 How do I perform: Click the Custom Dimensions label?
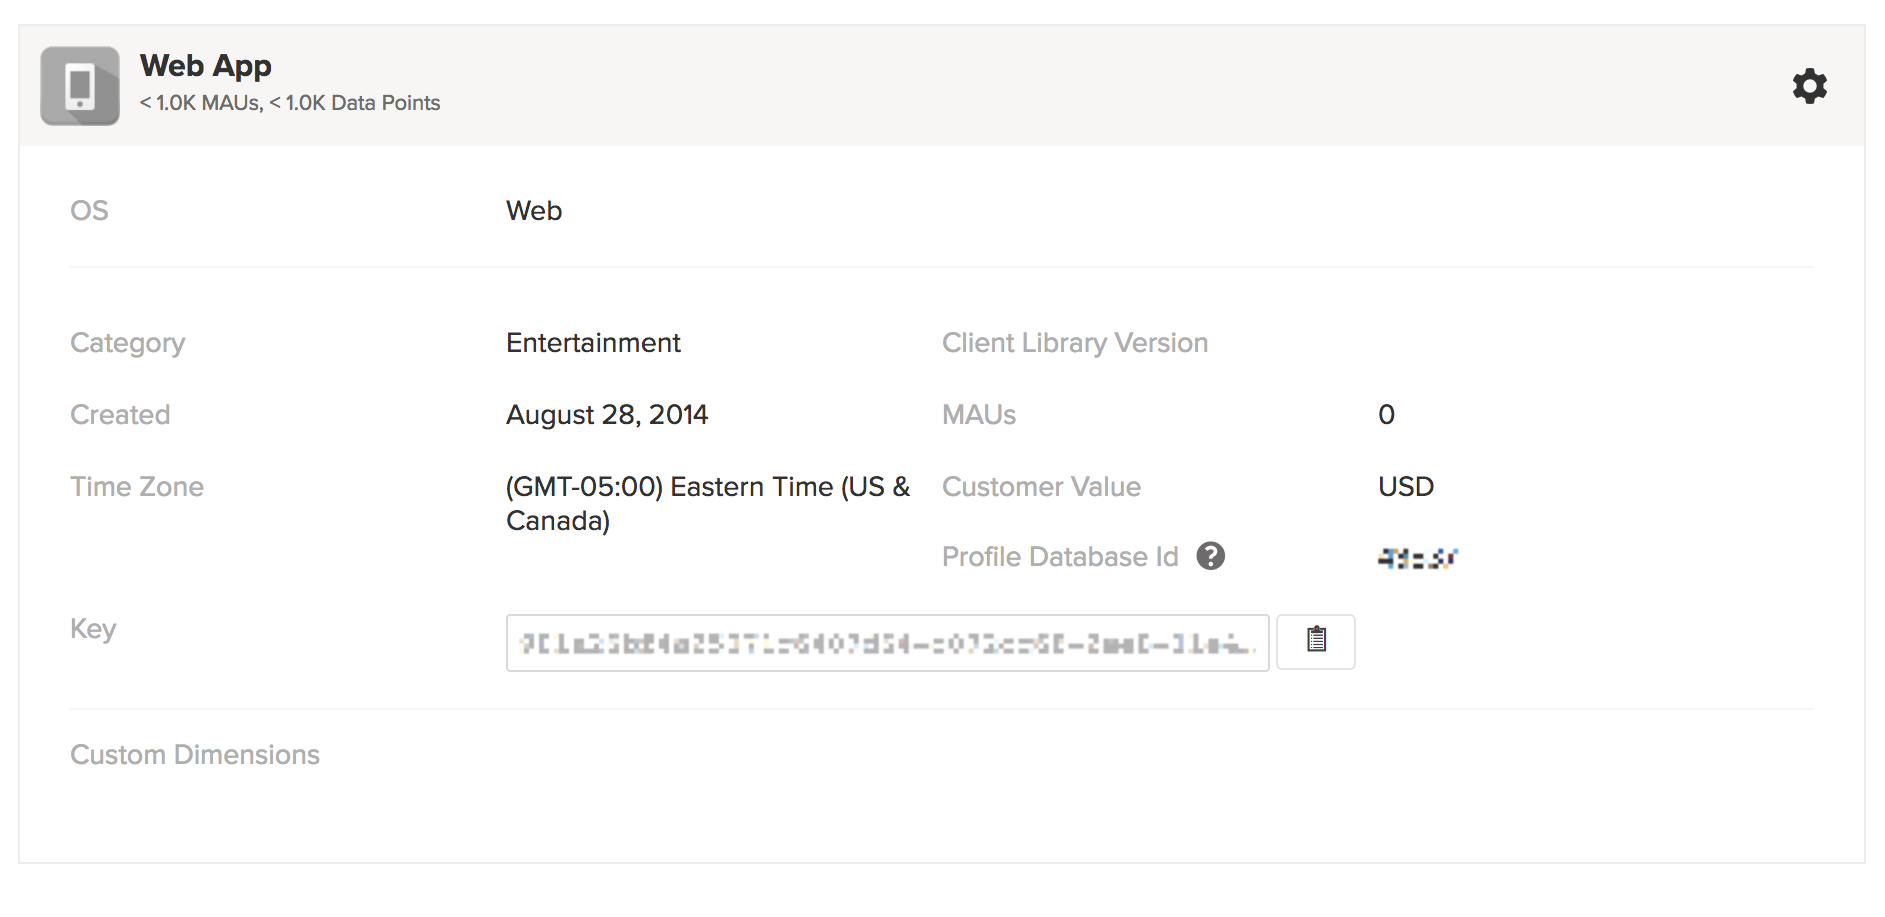pyautogui.click(x=195, y=755)
